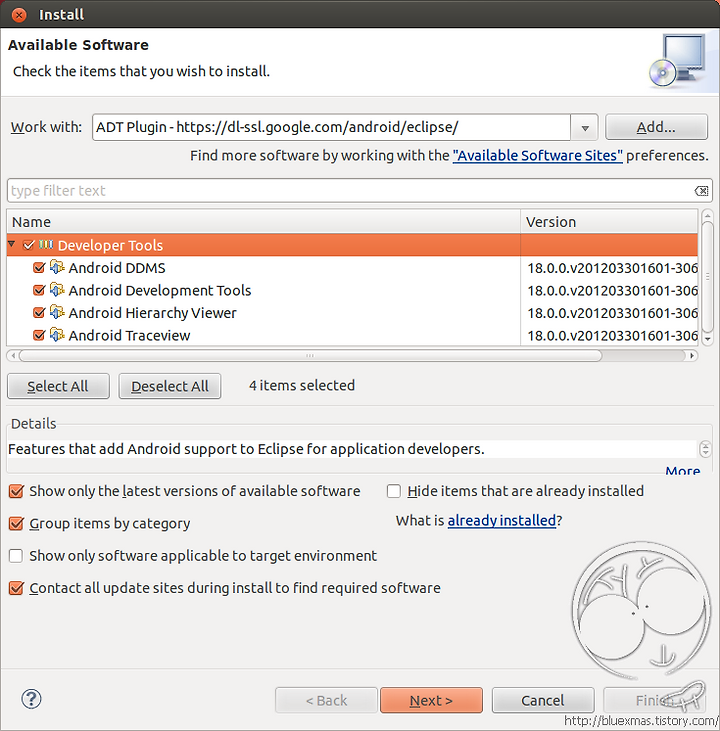
Task: Open the Available Software Sites link
Action: click(537, 155)
